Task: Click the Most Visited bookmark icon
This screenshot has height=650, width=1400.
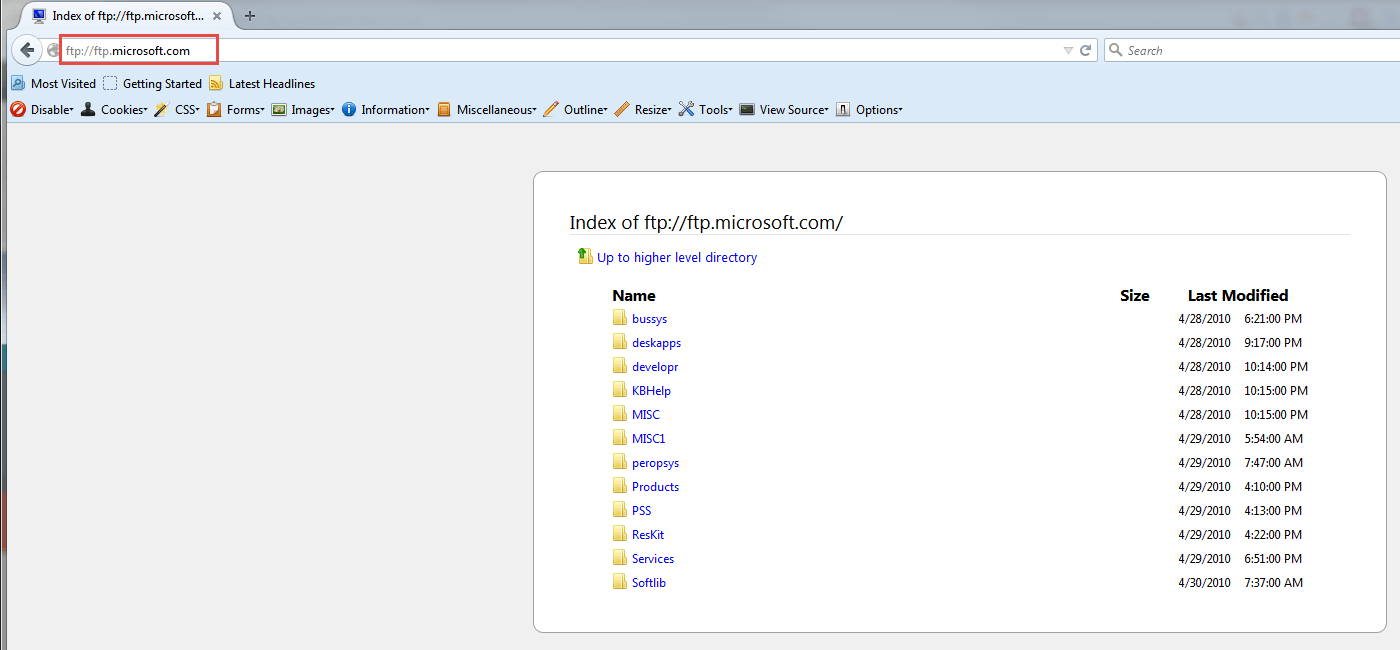Action: pos(17,84)
